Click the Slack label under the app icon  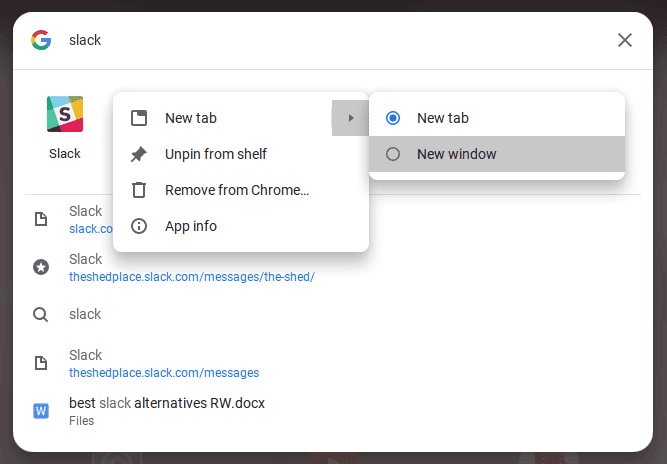(65, 154)
